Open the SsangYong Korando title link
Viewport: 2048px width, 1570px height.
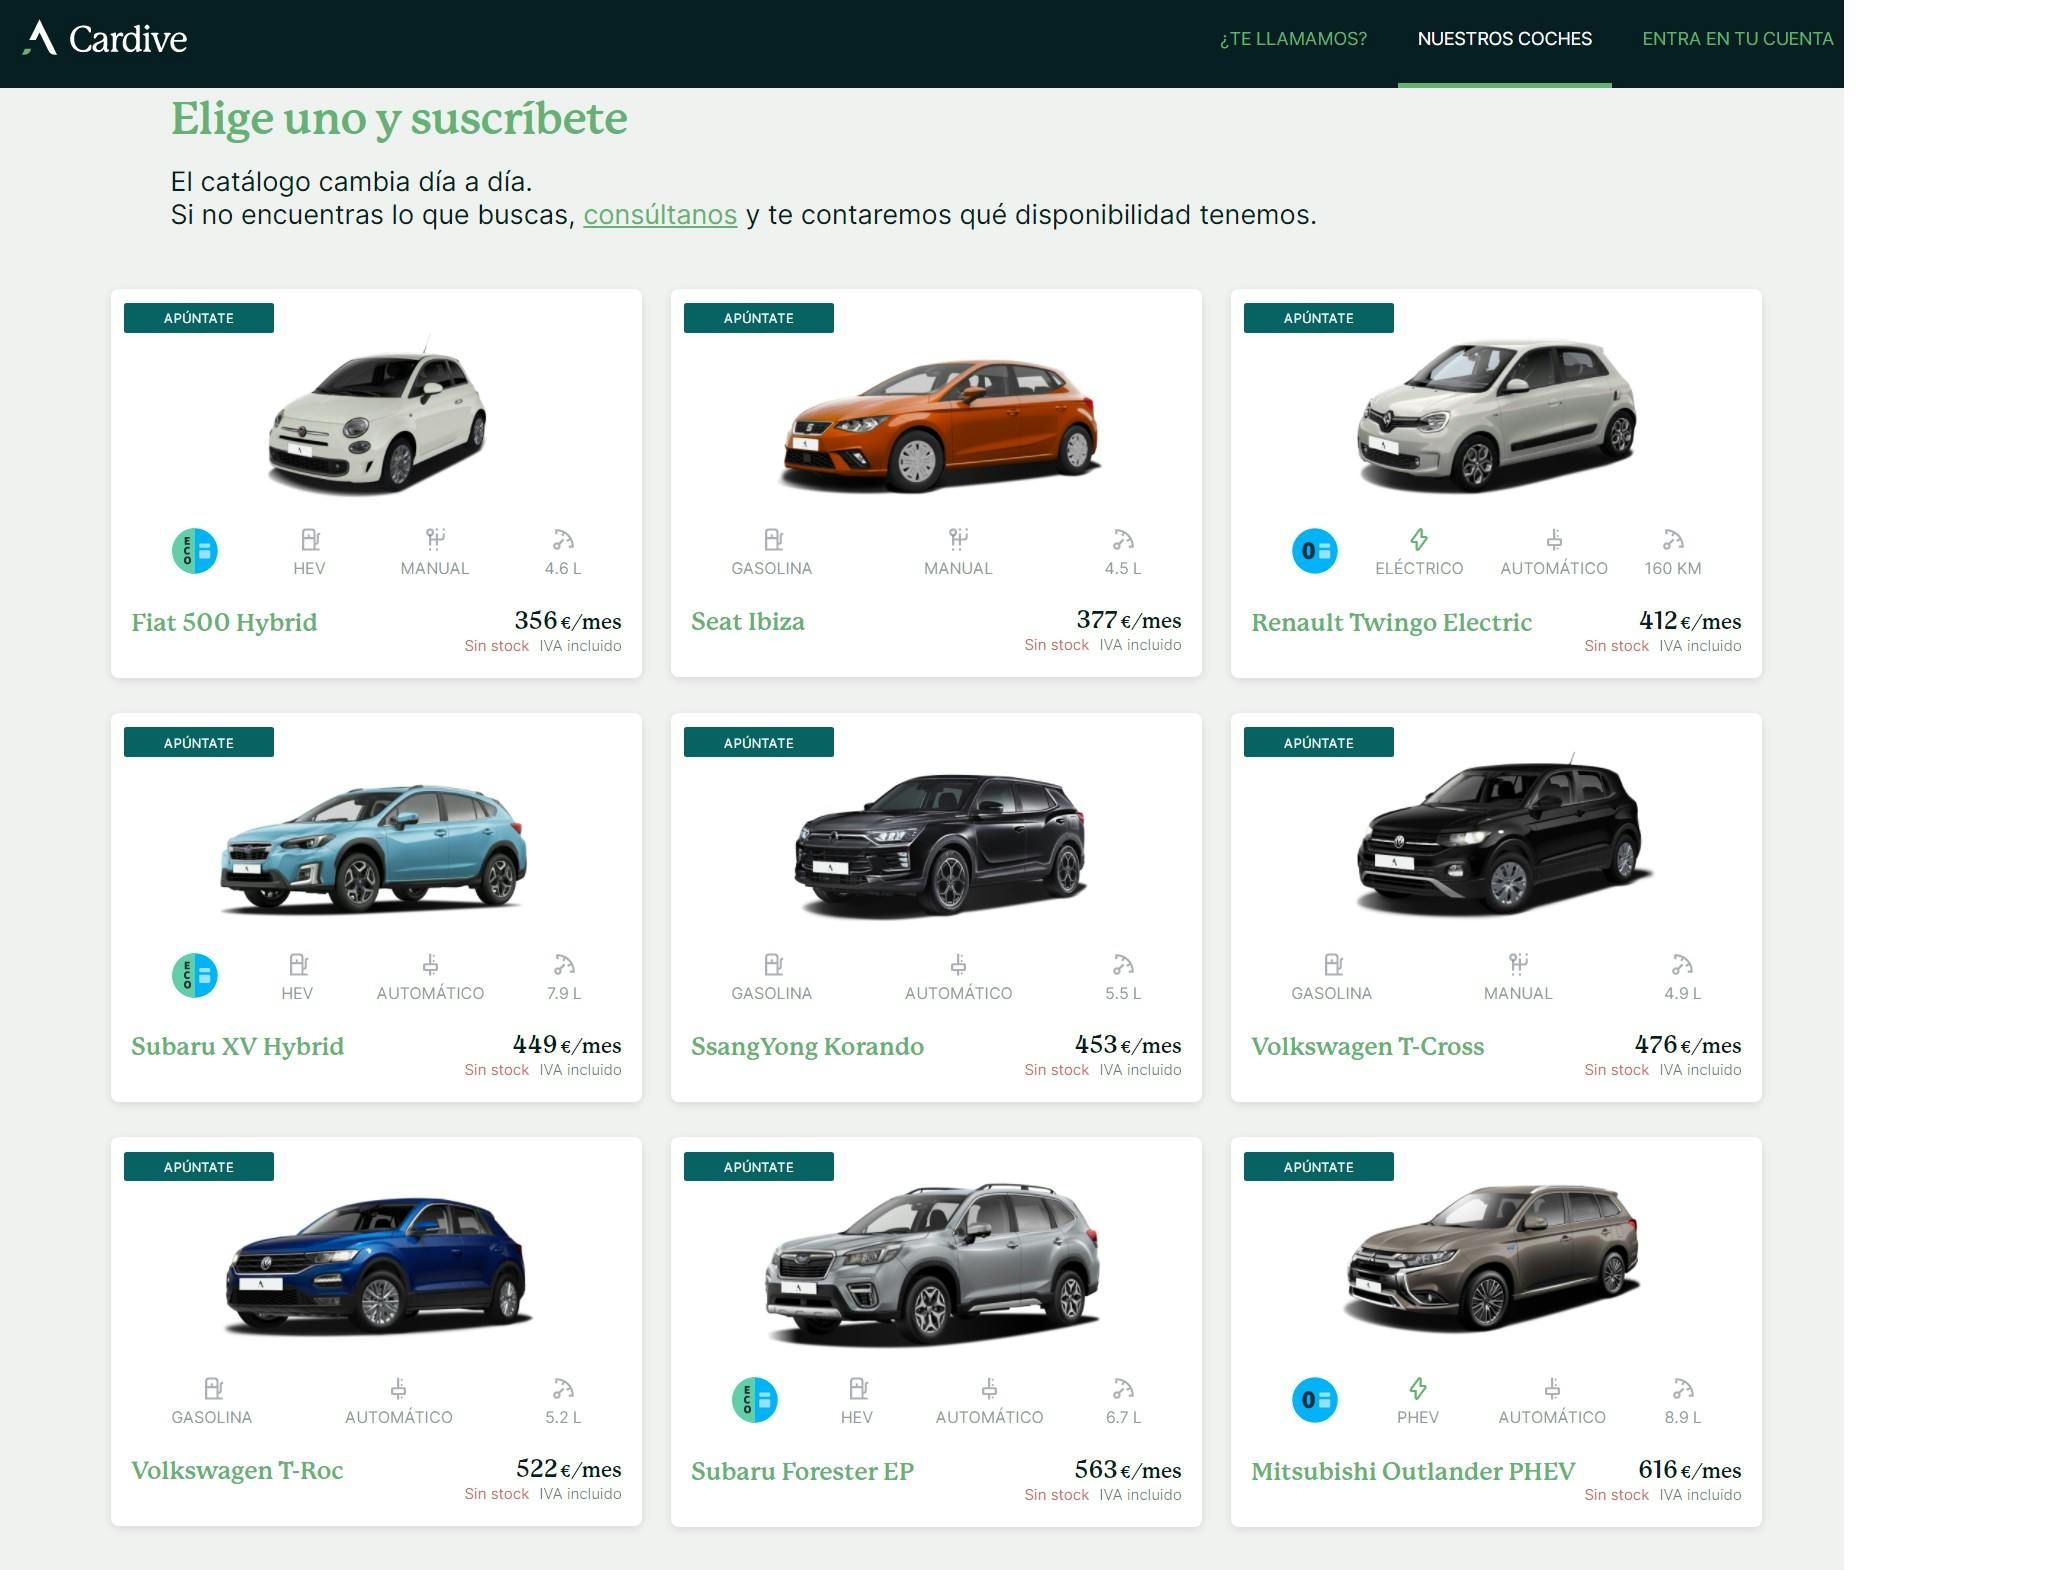click(x=807, y=1046)
